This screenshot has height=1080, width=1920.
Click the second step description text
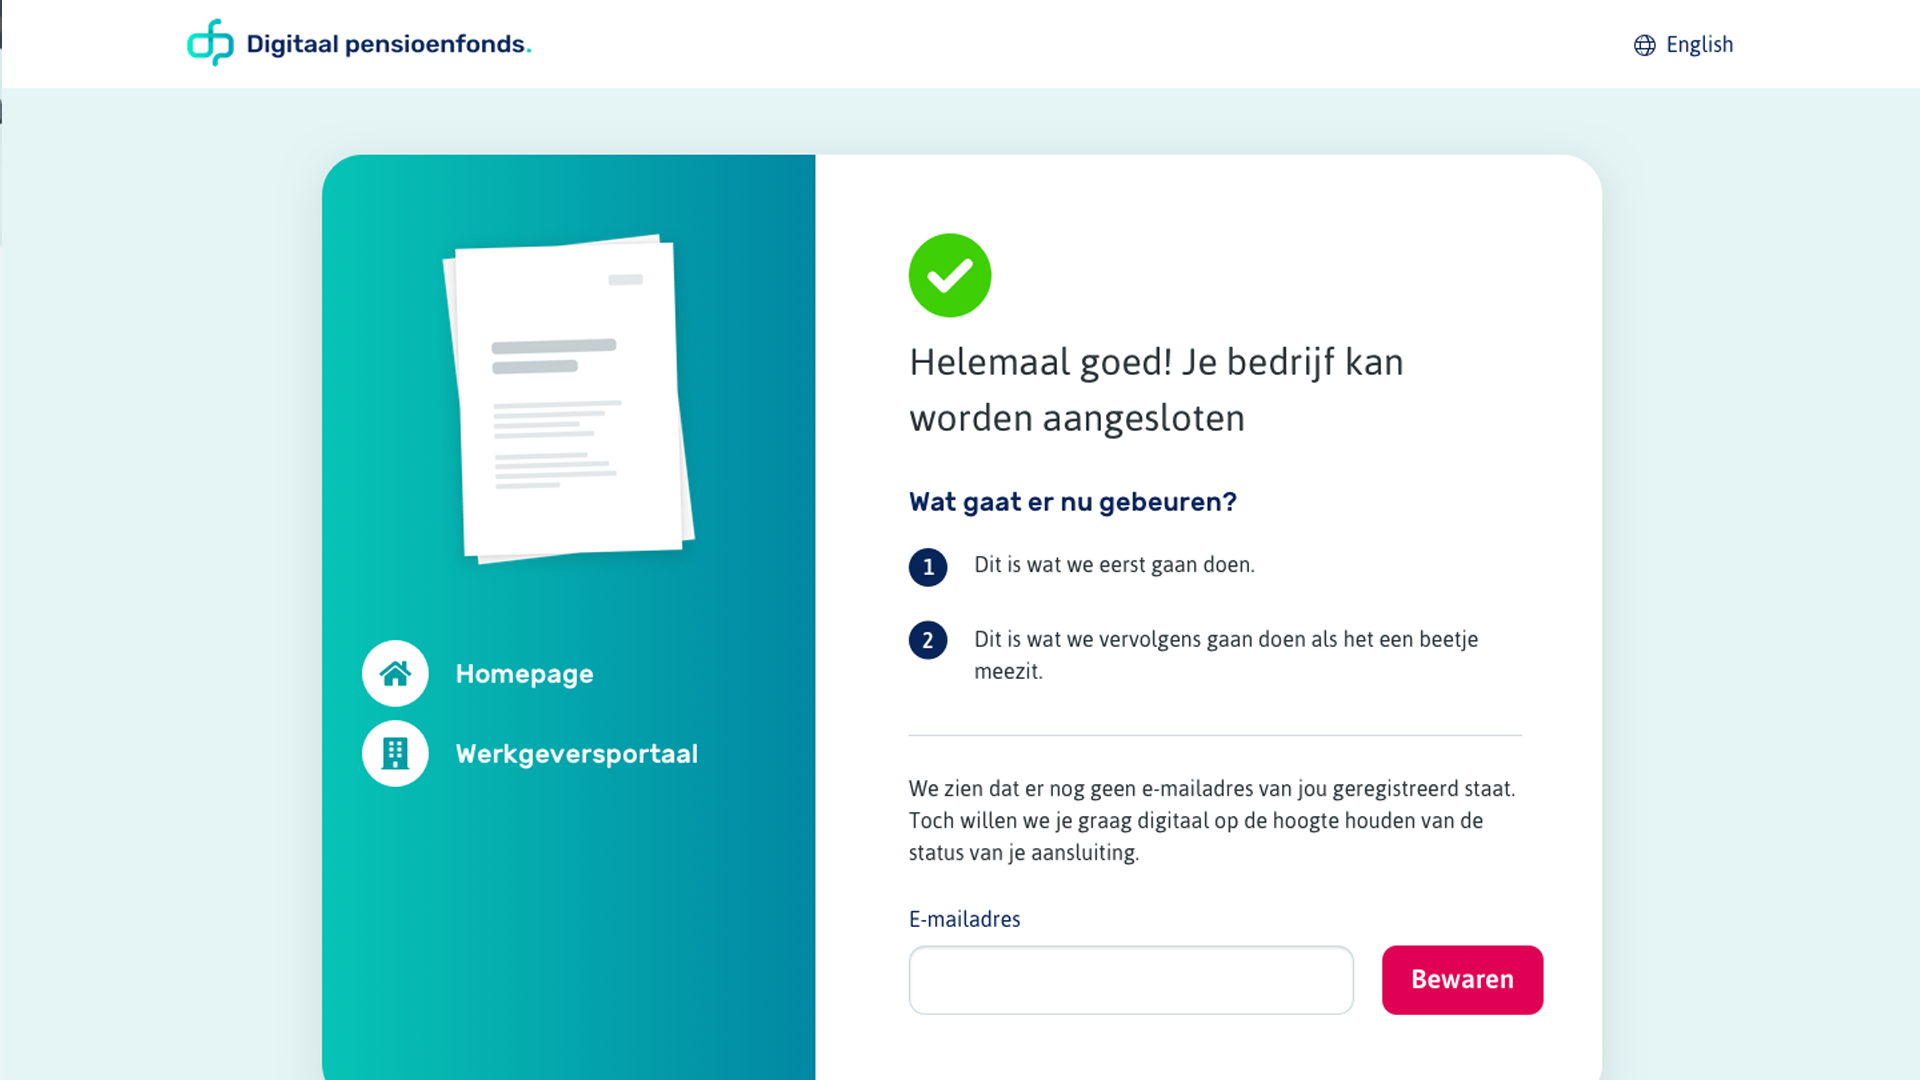pos(1225,655)
